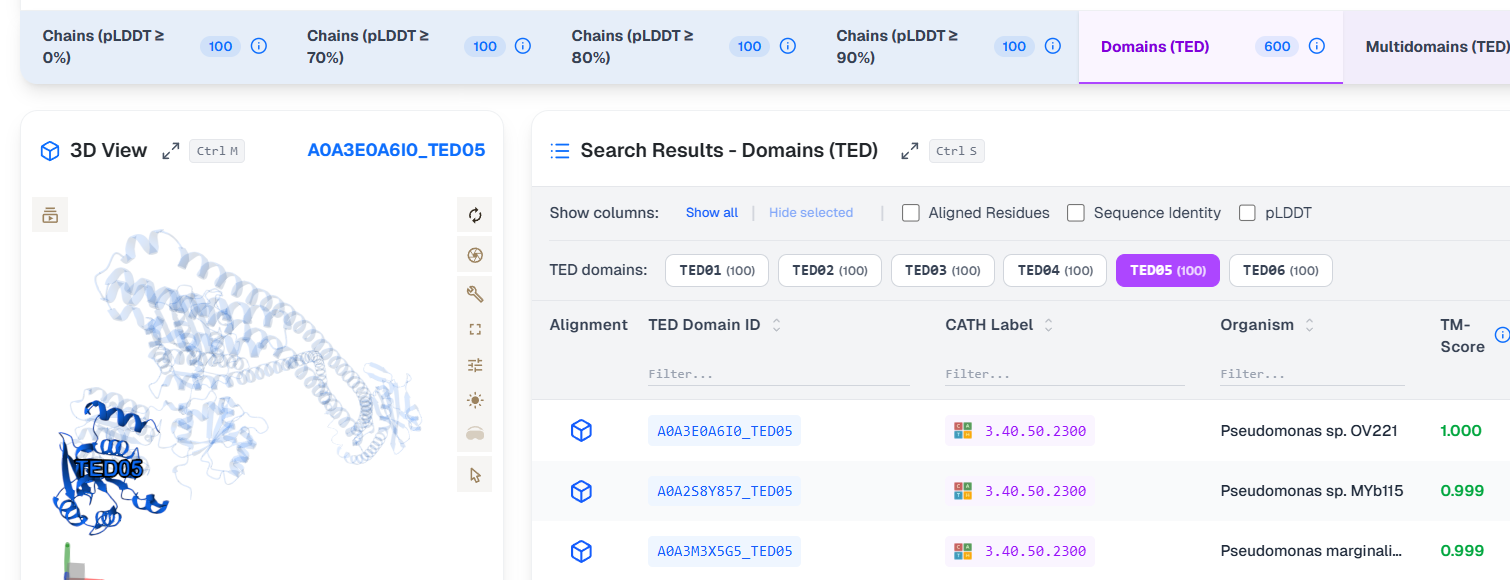1510x580 pixels.
Task: Click the Pseudomonas sp. OV221 organism cell
Action: 1309,431
